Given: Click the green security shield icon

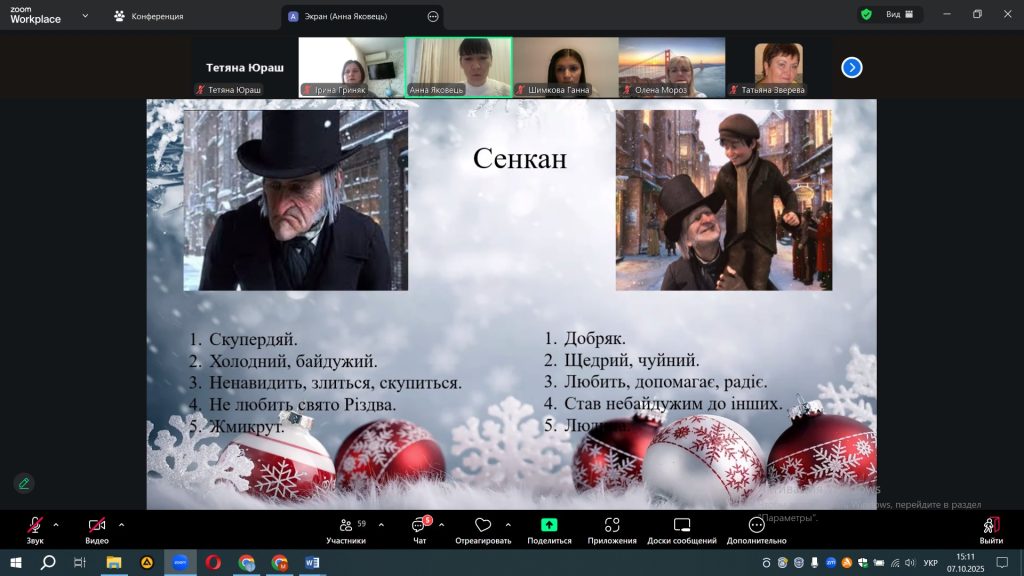Looking at the screenshot, I should (x=866, y=15).
